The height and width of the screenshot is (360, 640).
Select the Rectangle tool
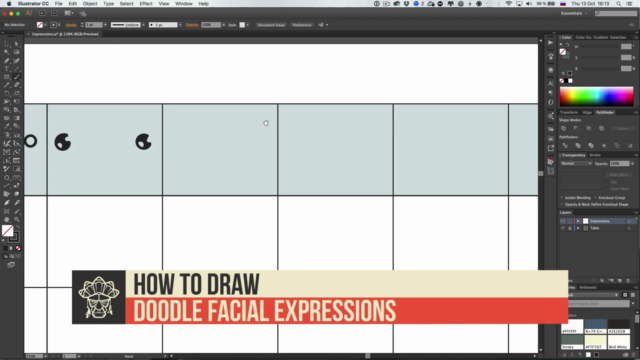tap(7, 77)
